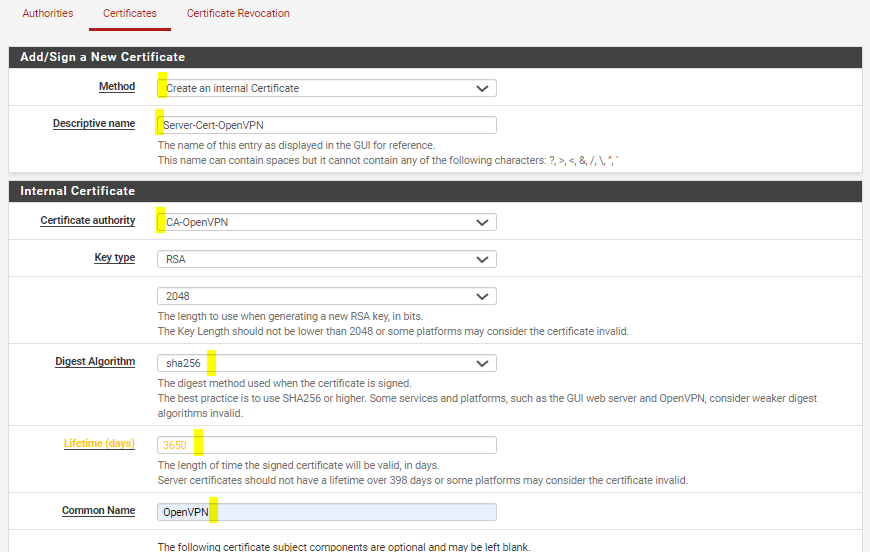Select the Certificates tab

pyautogui.click(x=130, y=13)
